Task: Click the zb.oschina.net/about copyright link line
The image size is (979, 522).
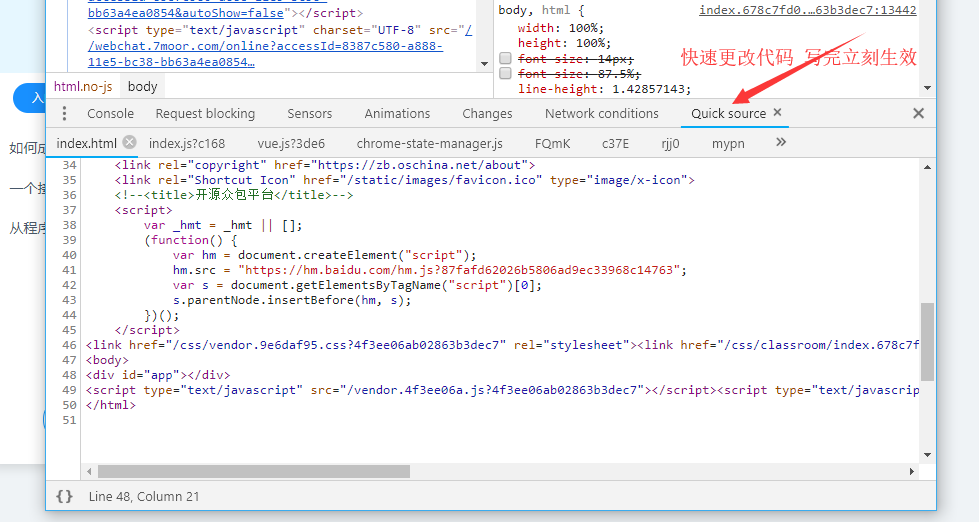Action: tap(325, 165)
